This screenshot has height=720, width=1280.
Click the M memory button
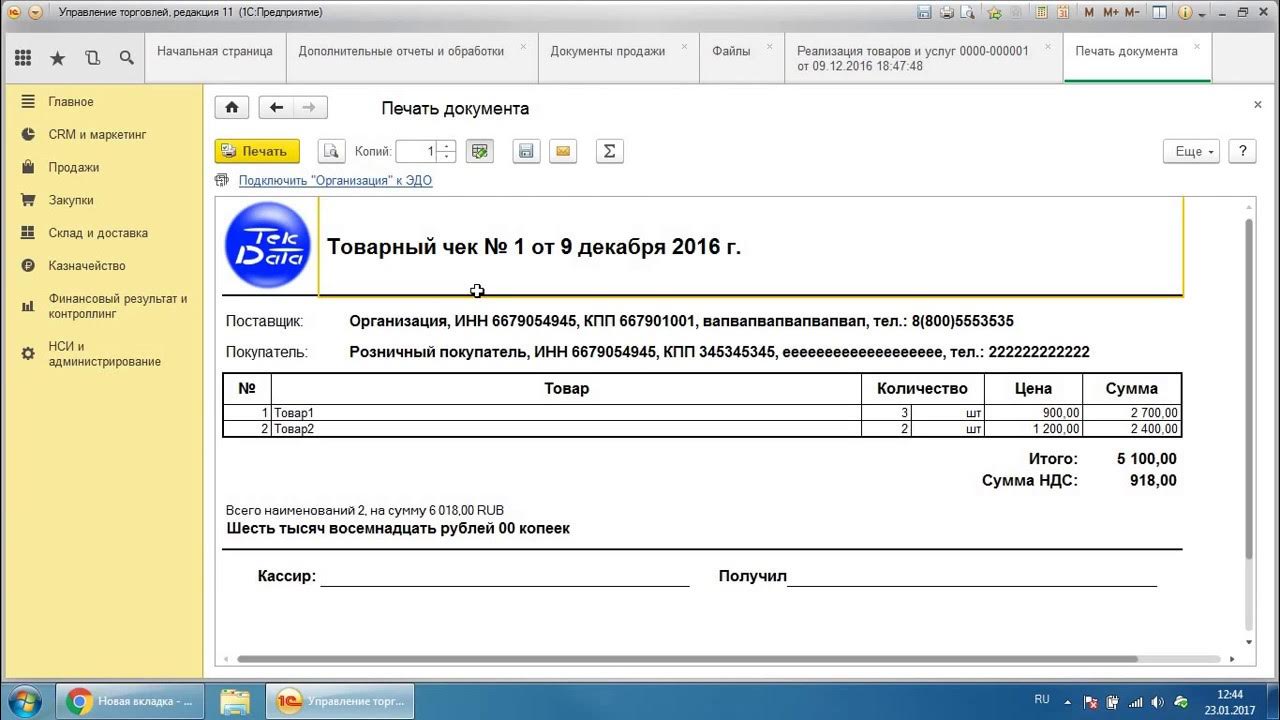click(1089, 12)
